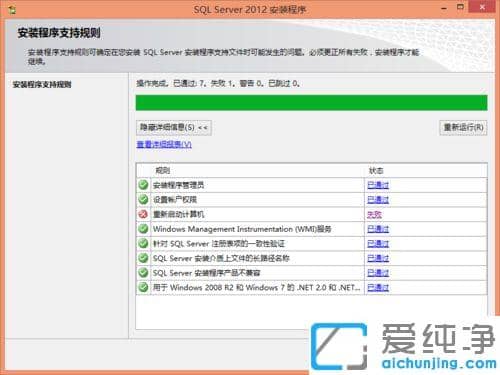Click check icon for 针对 SQL Server 注册表项 rule
Viewport: 500px width, 375px height.
point(143,243)
